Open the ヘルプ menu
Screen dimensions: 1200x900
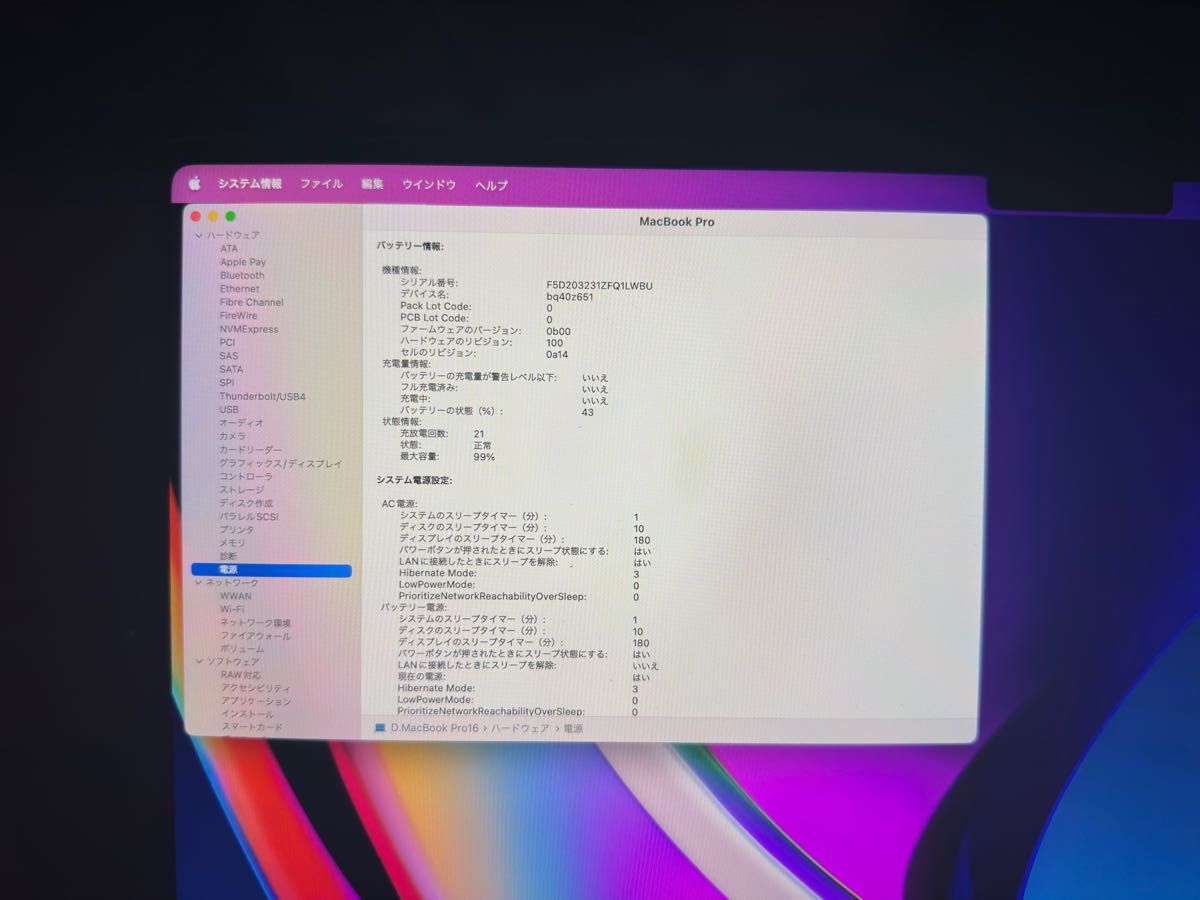point(491,185)
